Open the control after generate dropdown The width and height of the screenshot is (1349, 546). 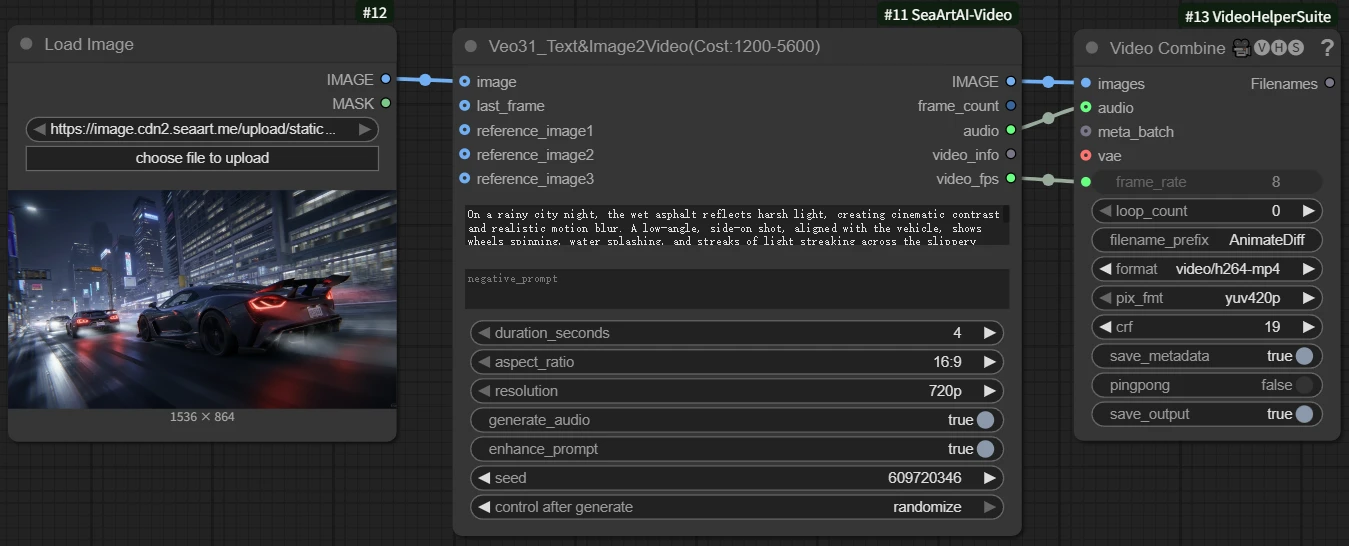(736, 507)
